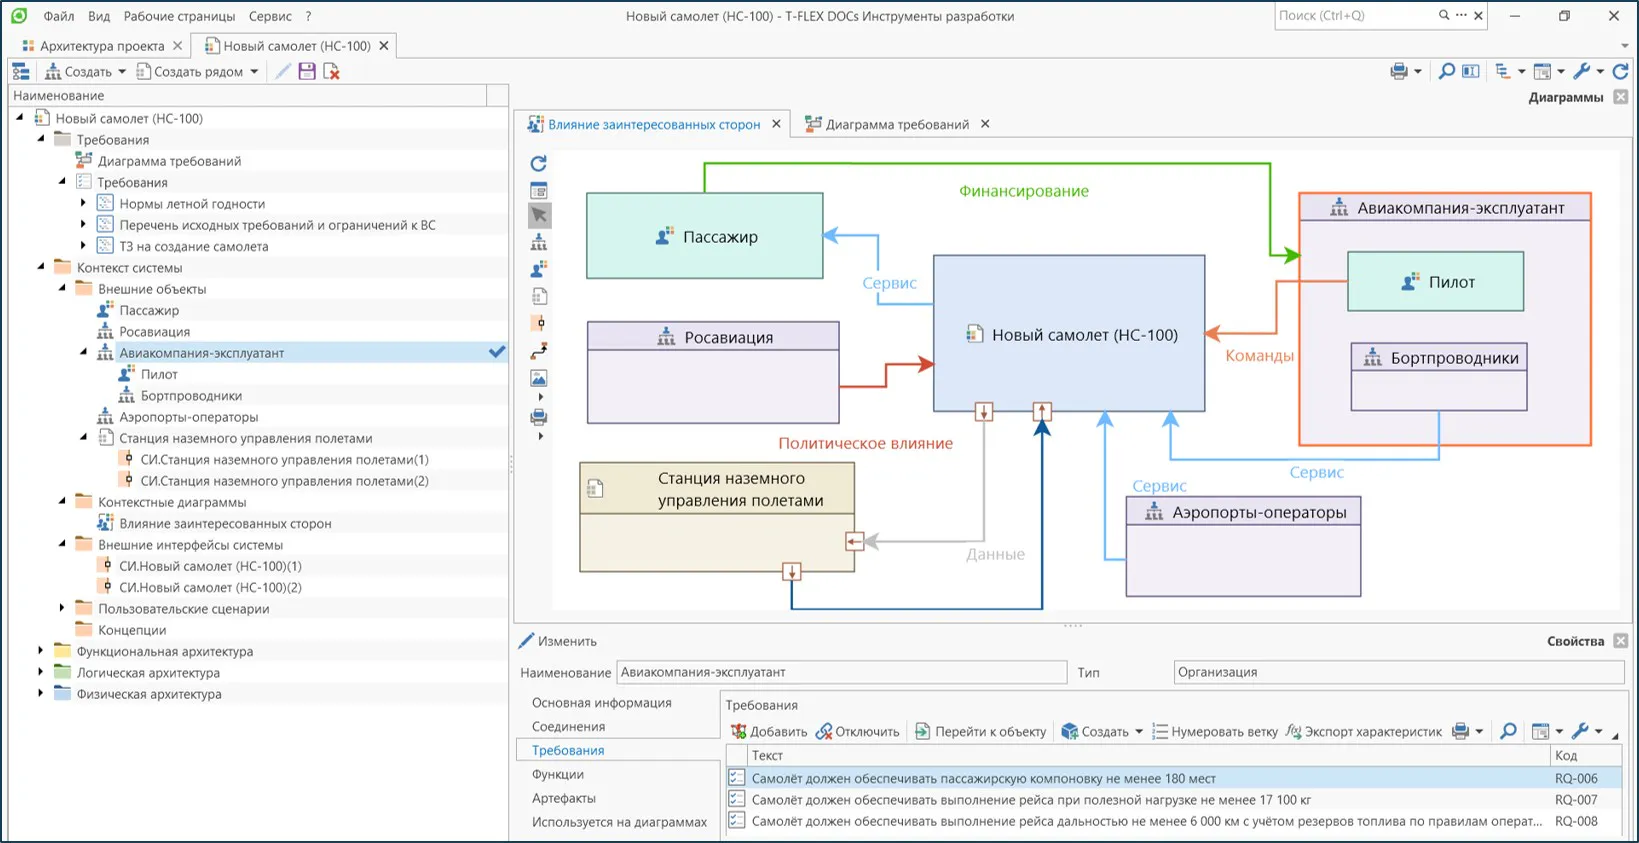Open the dropdown arrow beside the main toolbar printer
The image size is (1639, 843).
1418,72
